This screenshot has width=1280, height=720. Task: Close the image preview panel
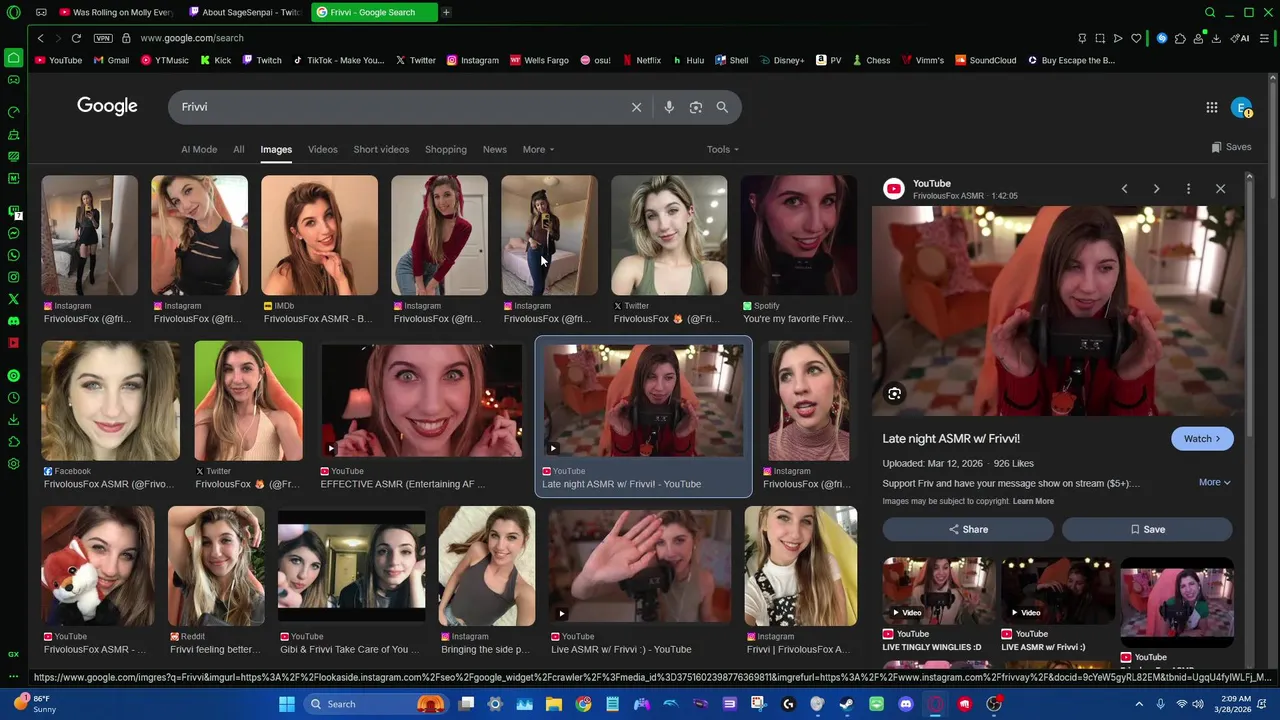point(1220,189)
